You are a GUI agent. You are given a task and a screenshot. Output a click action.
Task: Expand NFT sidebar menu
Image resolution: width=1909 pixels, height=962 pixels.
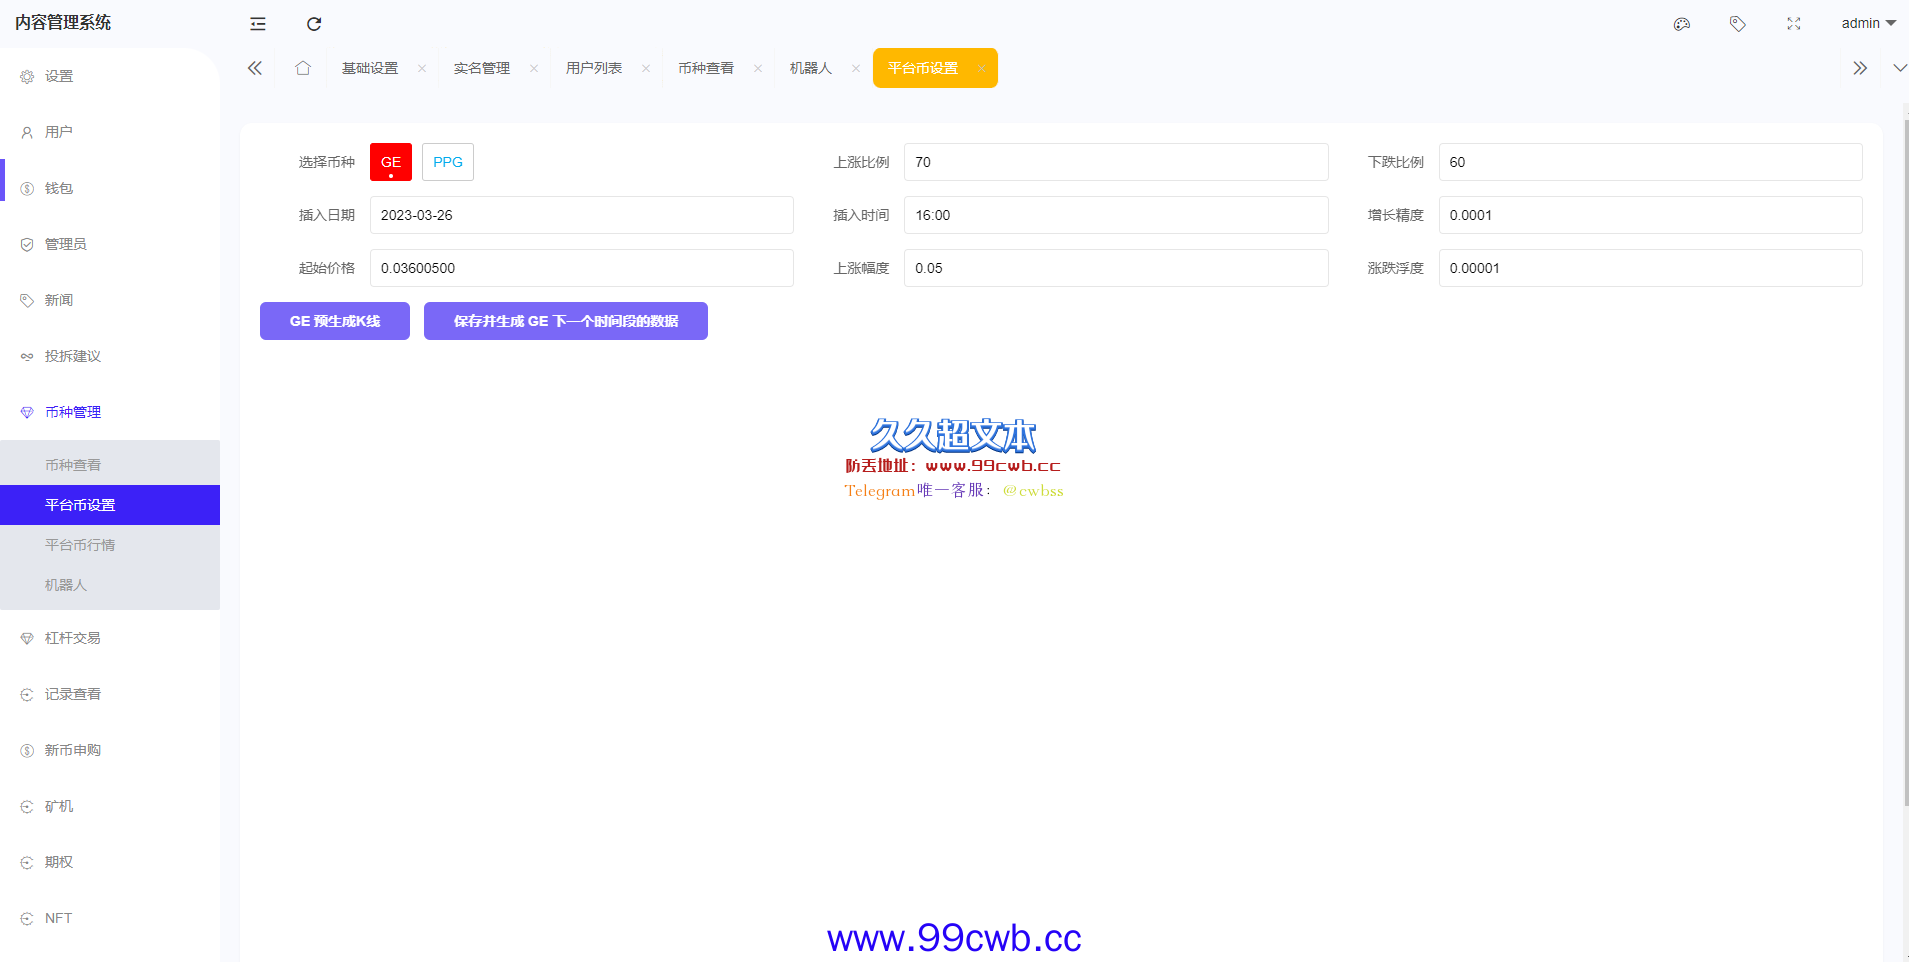[110, 918]
